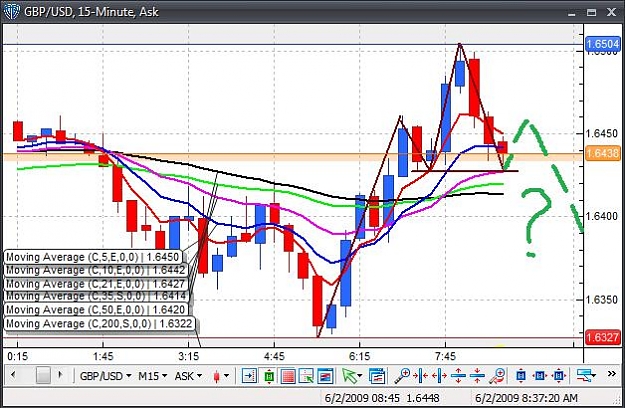Screen dimensions: 625x408
Task: Click the blue vertical-fit chart icon
Action: coord(521,375)
